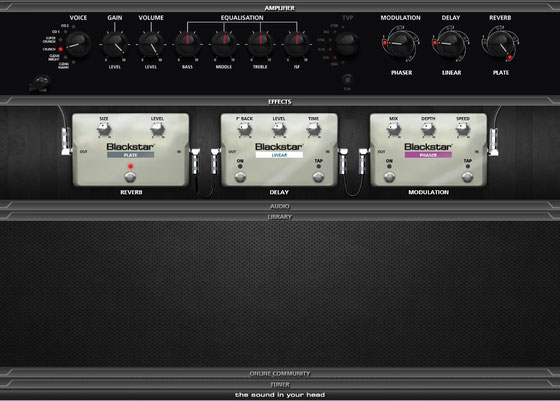Click the Volume level knob
560x401 pixels.
[x=151, y=45]
